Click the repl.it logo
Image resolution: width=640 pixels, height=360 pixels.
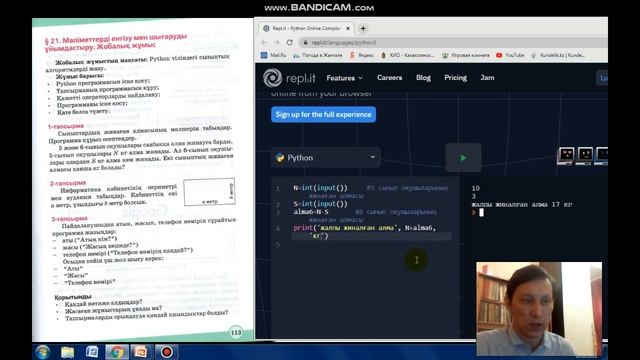point(289,78)
